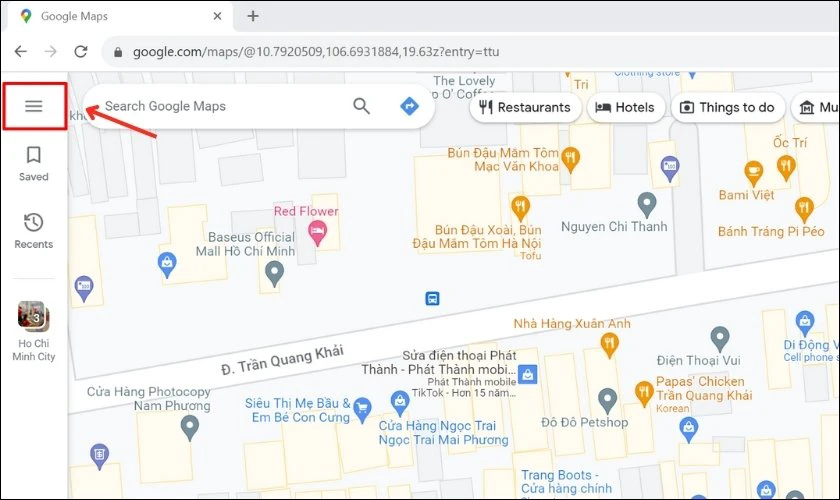Select Papas' Chicken restaurant pin
840x500 pixels.
click(644, 394)
